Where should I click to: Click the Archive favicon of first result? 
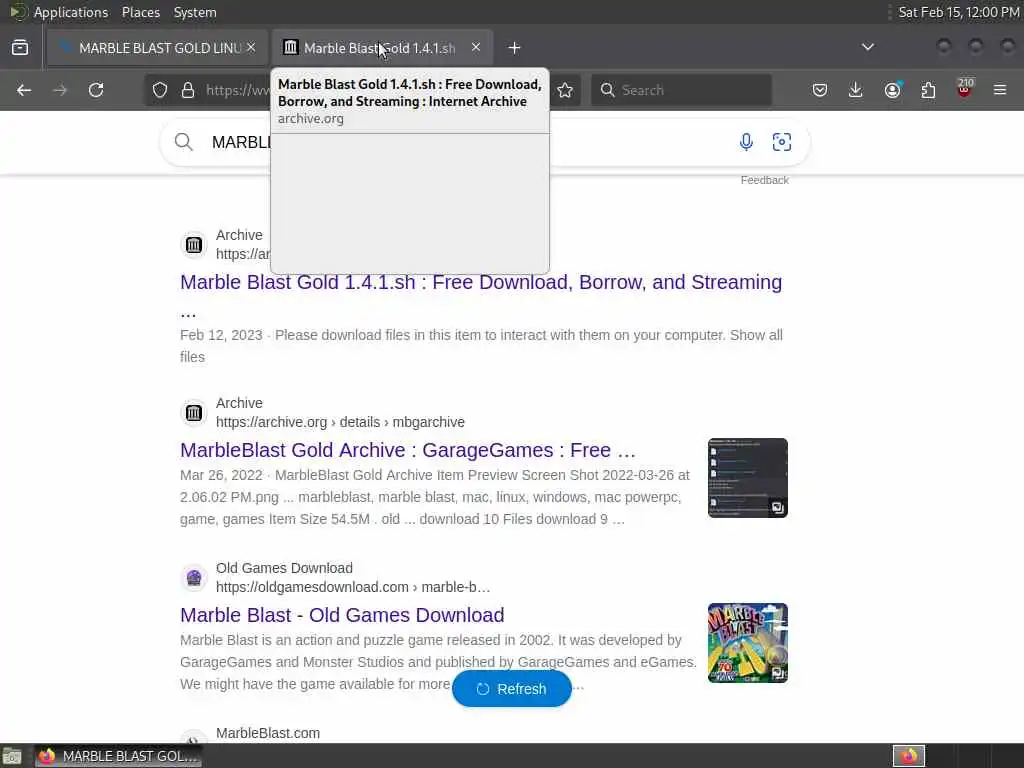point(194,245)
